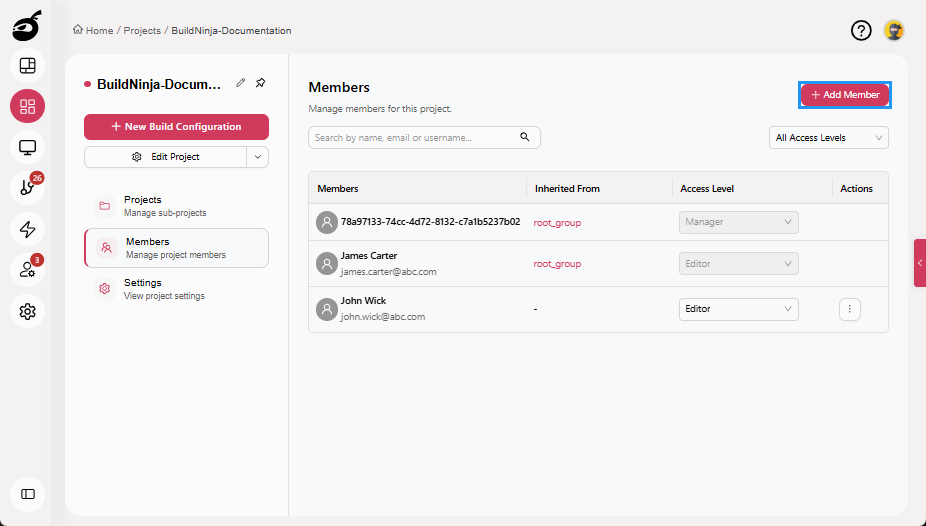Image resolution: width=926 pixels, height=526 pixels.
Task: Expand the red side panel arrow tab
Action: click(x=920, y=263)
